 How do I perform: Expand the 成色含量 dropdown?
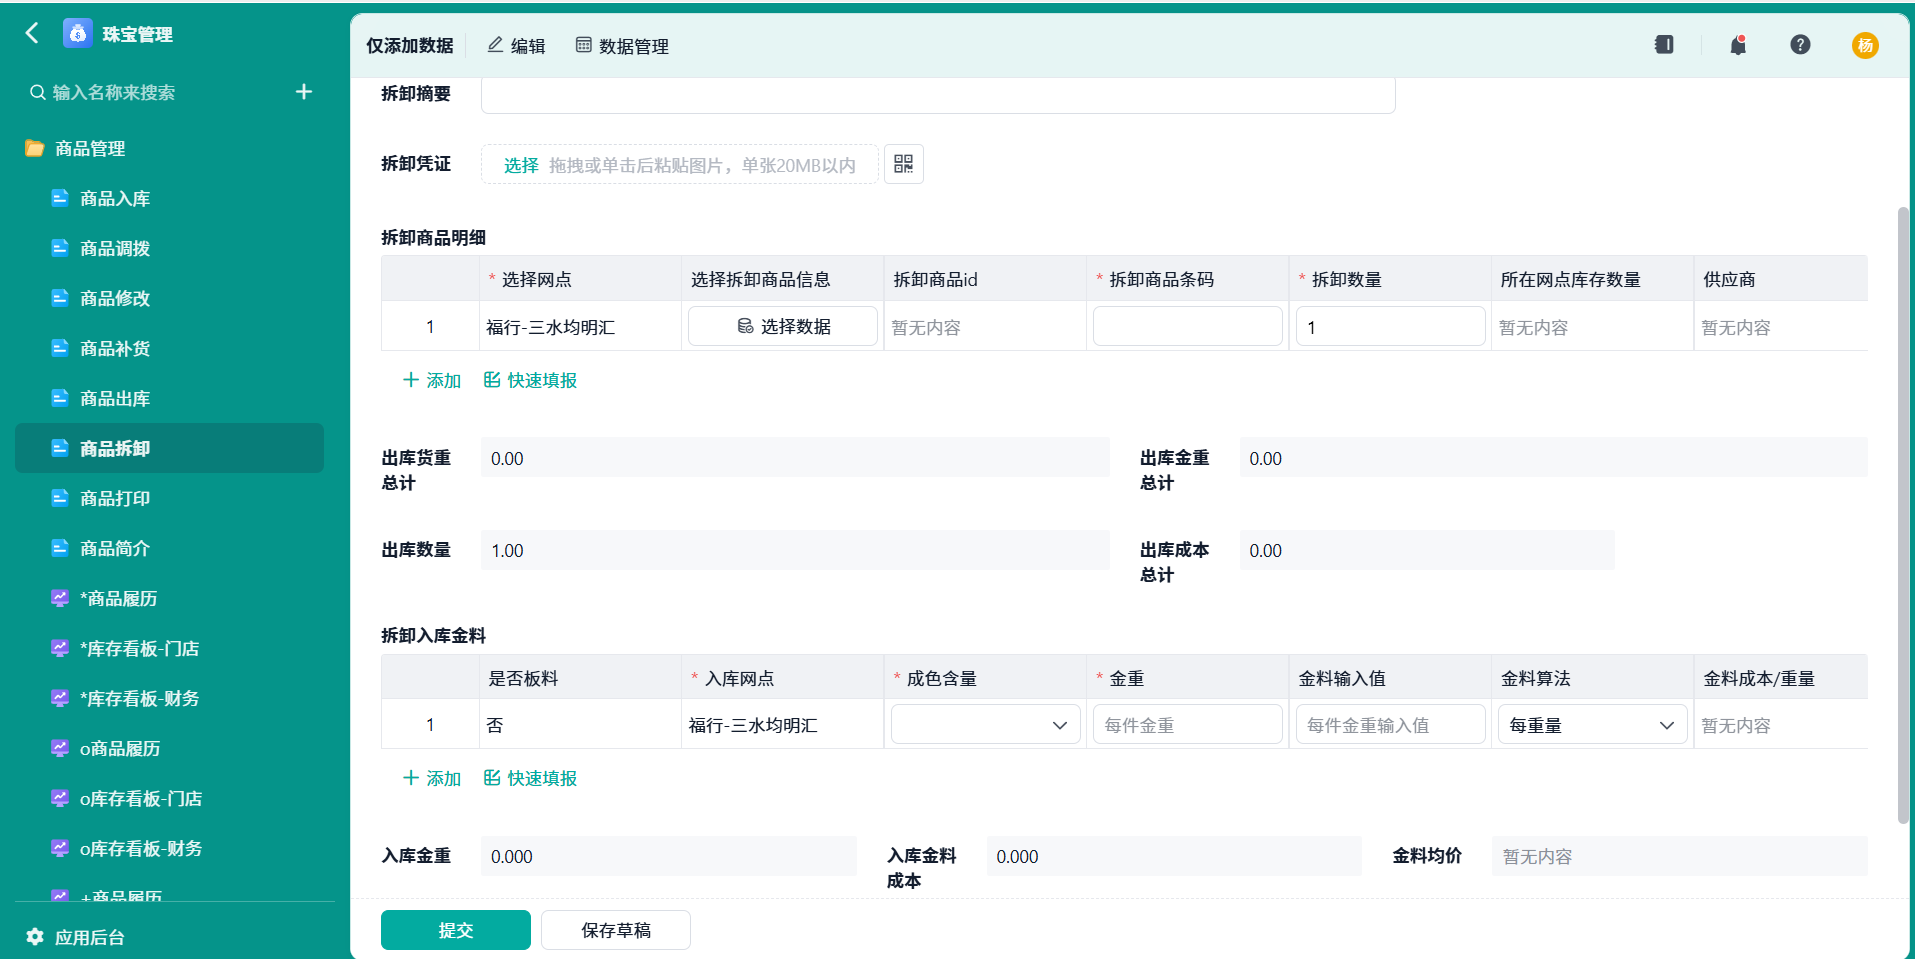(x=985, y=725)
